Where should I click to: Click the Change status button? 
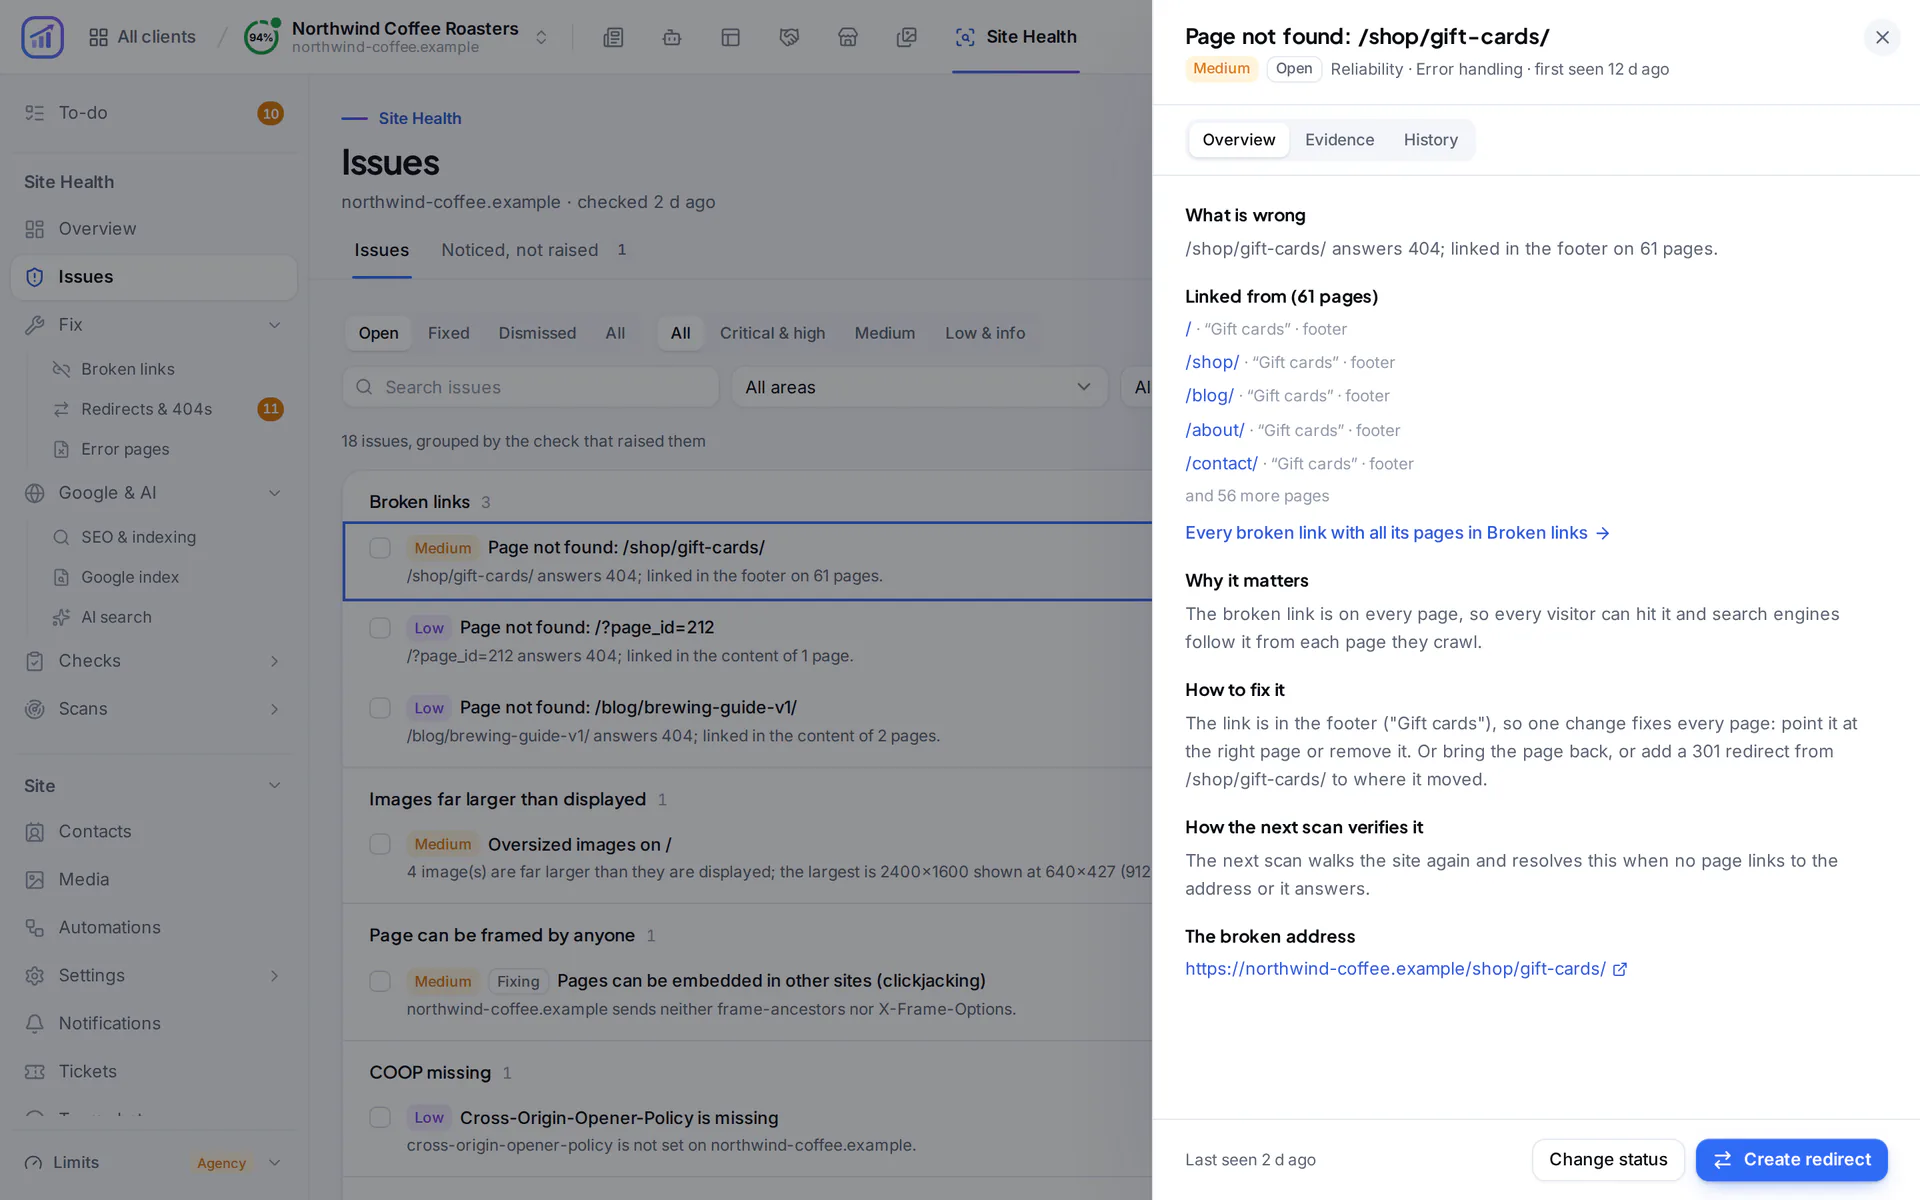(x=1608, y=1160)
